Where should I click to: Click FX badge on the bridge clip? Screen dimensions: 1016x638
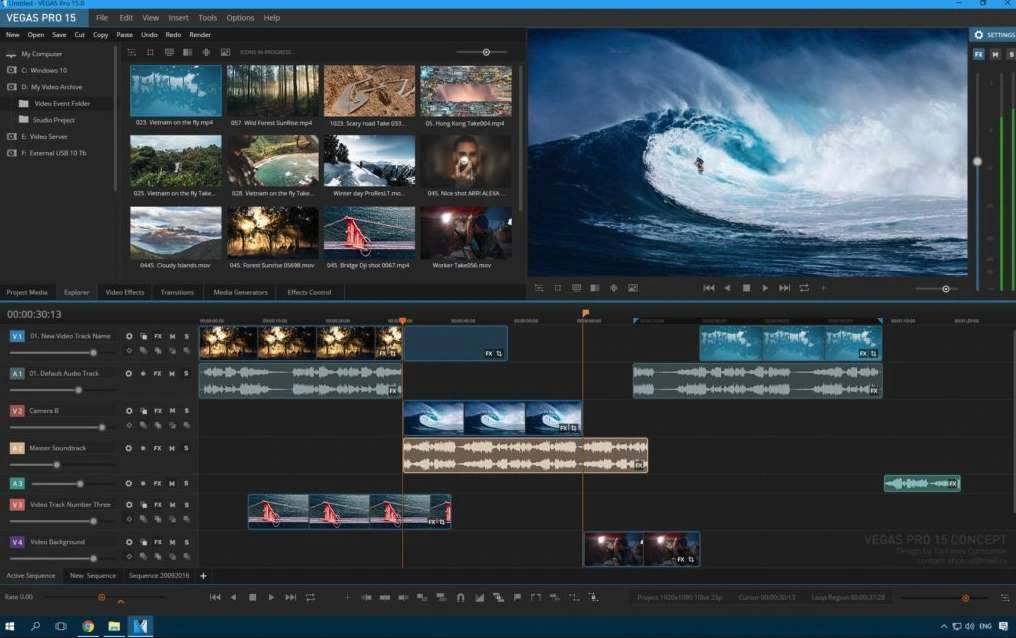pos(432,522)
